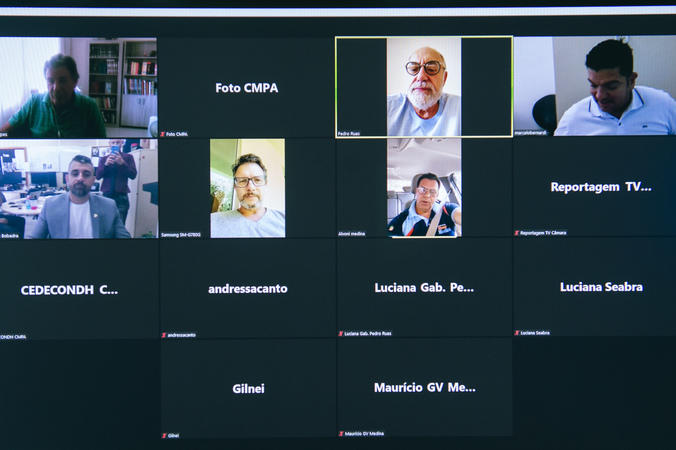Viewport: 676px width, 450px height.
Task: Select the Foto CMPA participant tile
Action: (247, 88)
